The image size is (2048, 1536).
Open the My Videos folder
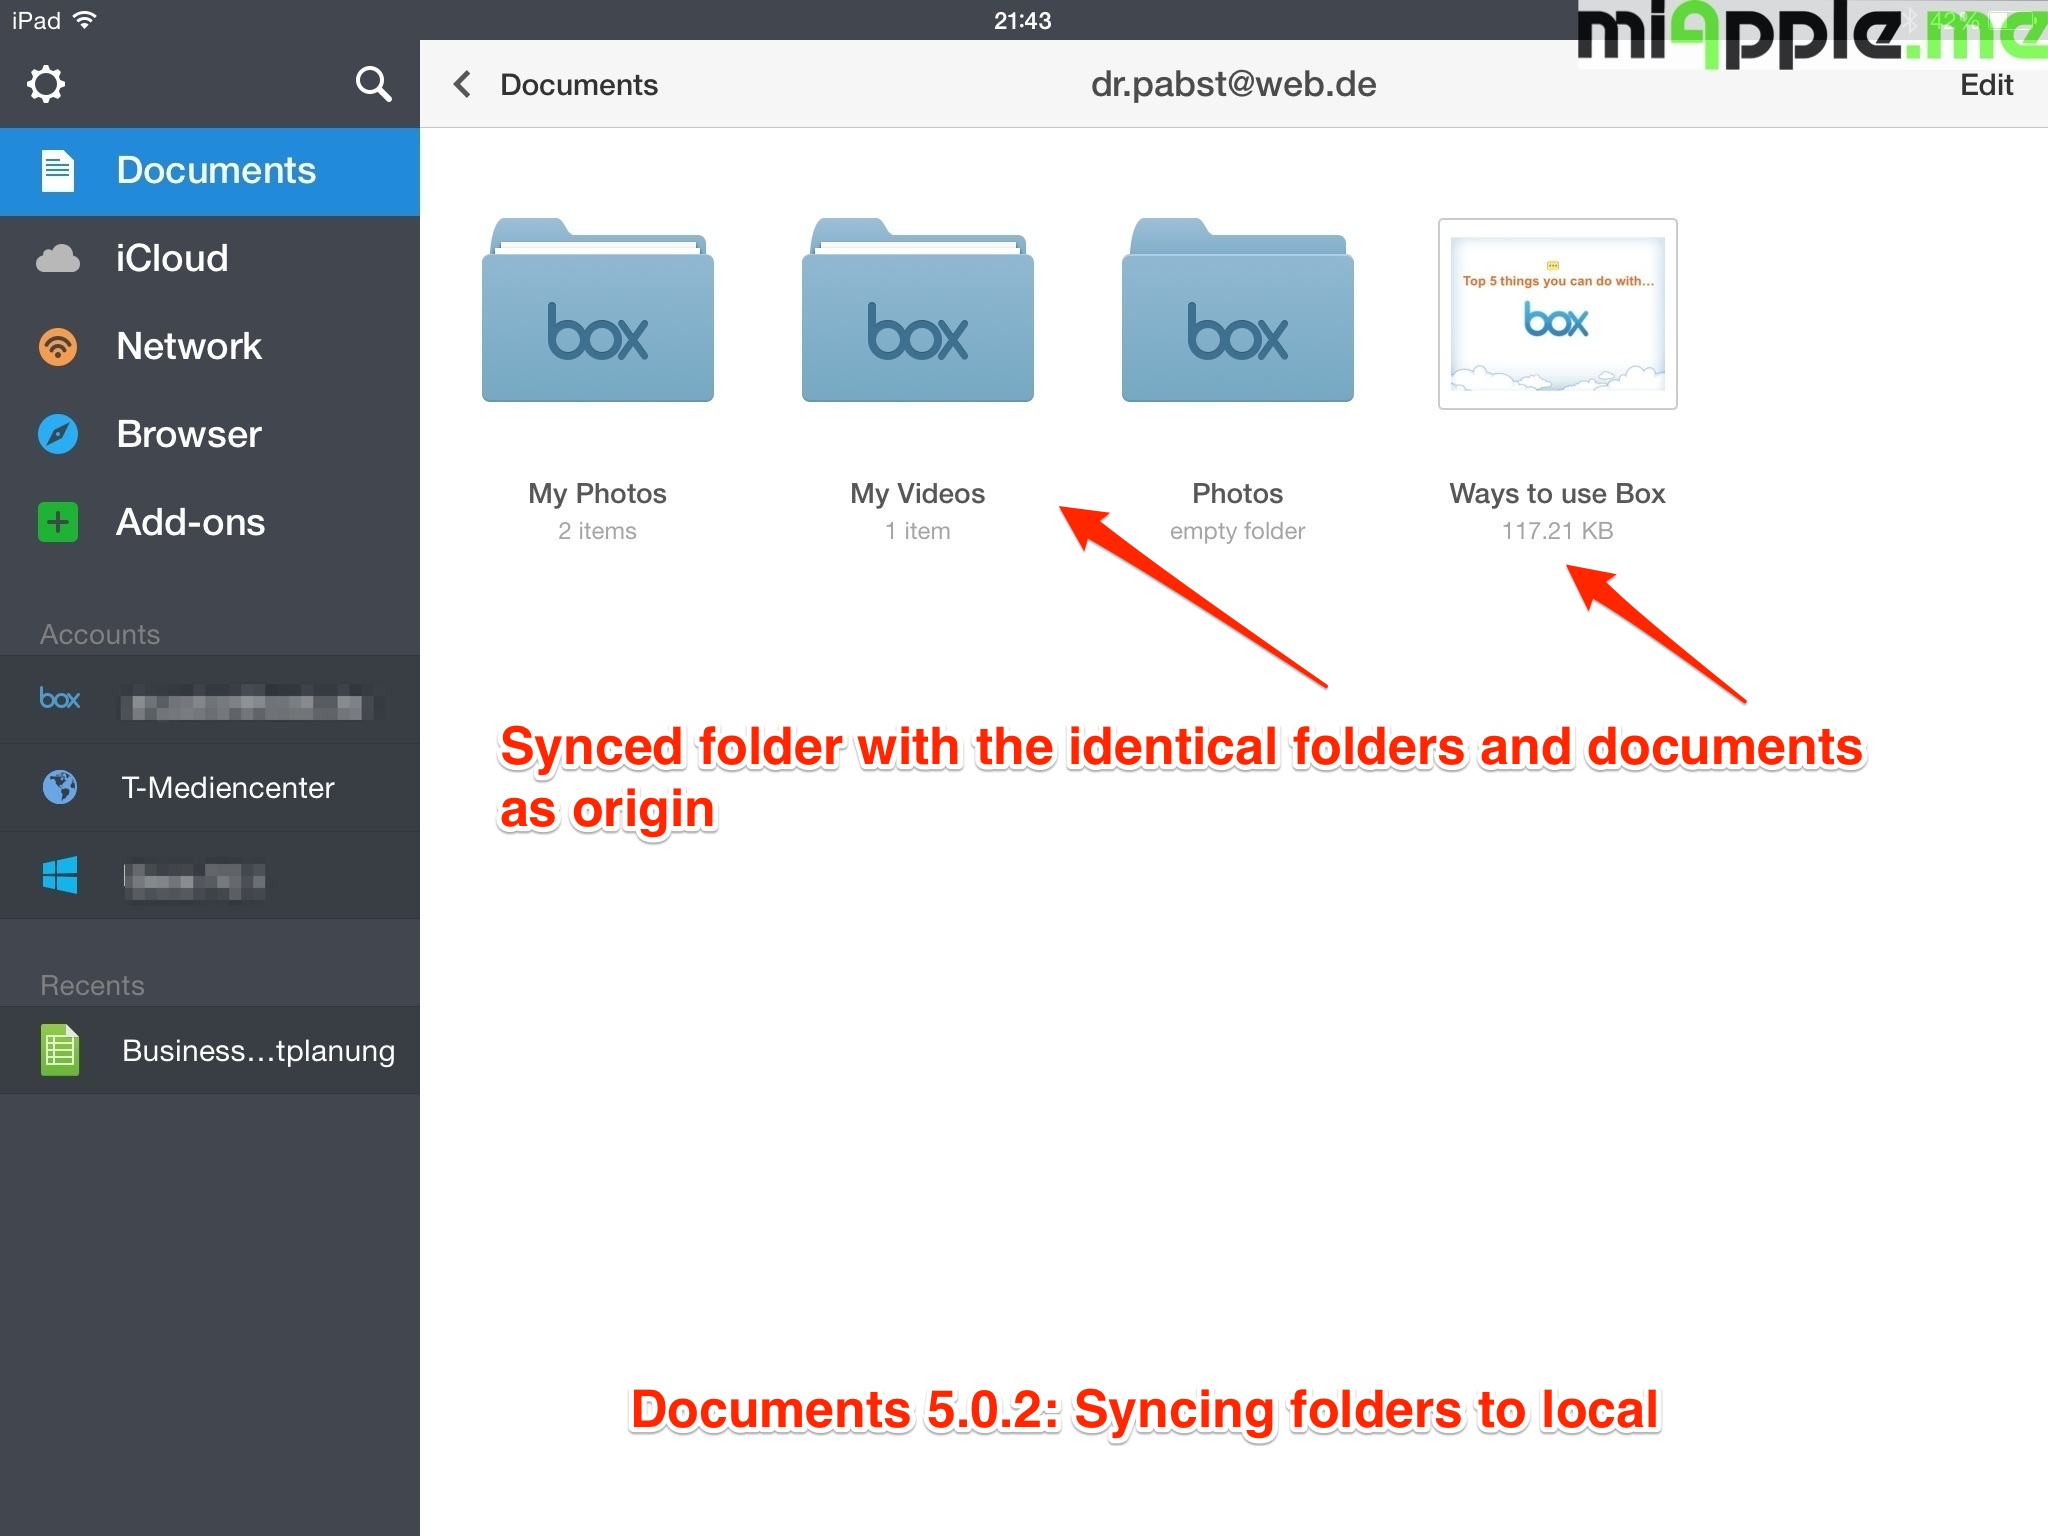(x=917, y=312)
